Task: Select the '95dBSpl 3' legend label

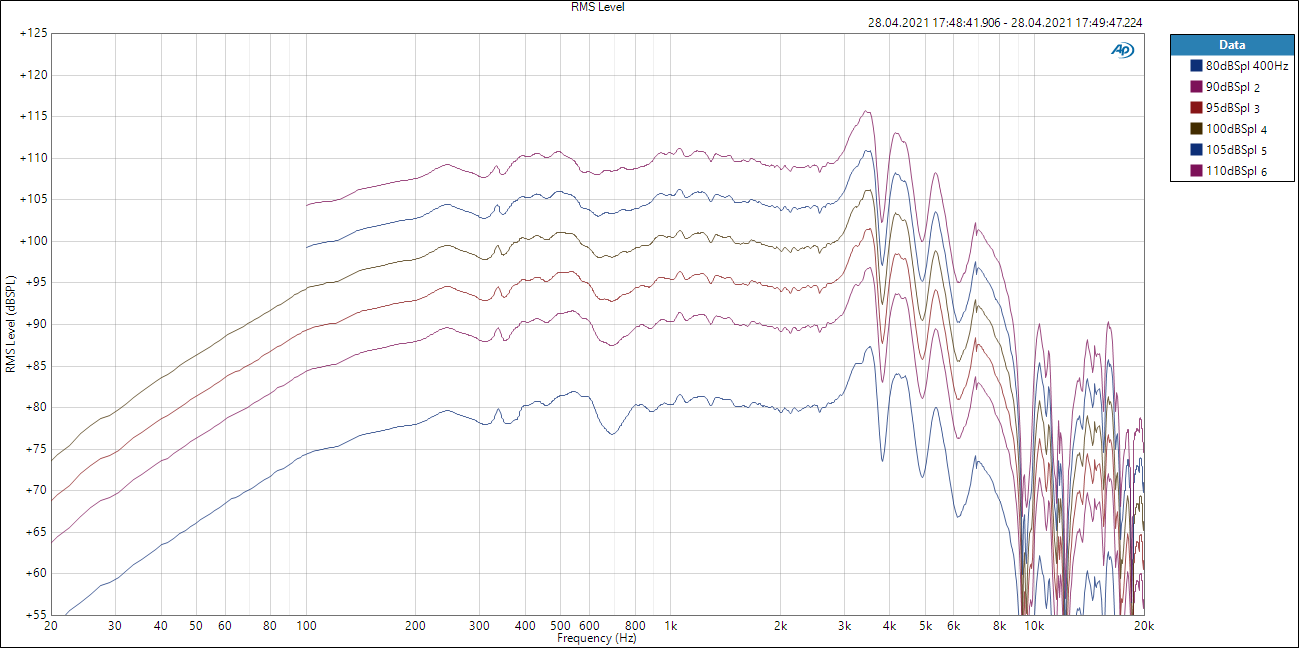Action: [x=1232, y=108]
